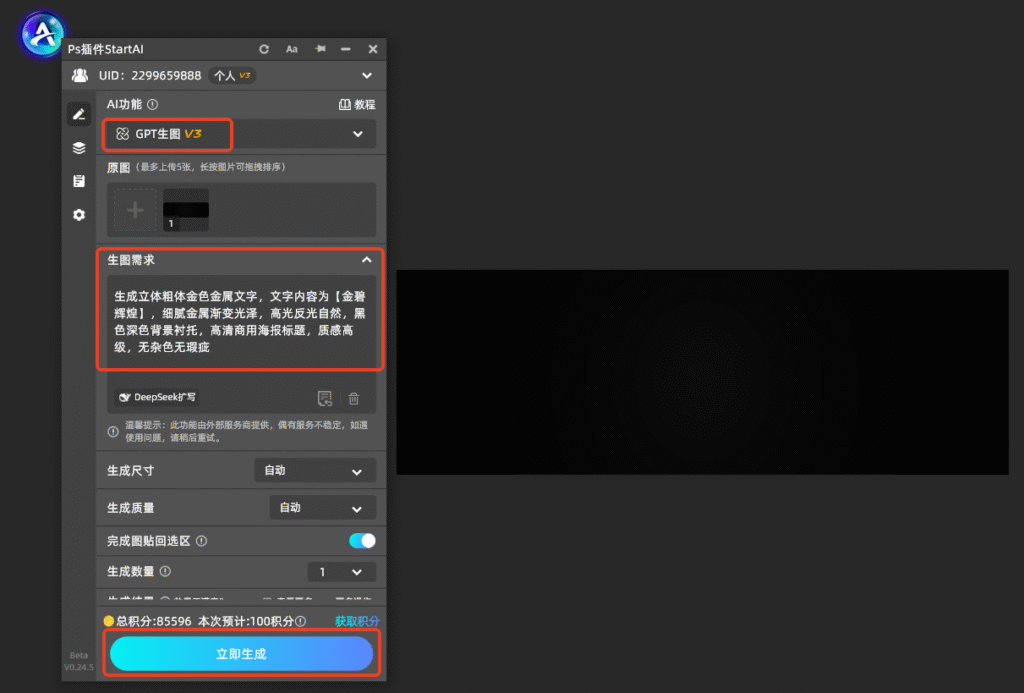Select the uploaded image thumbnail numbered 1
1024x693 pixels.
(186, 210)
